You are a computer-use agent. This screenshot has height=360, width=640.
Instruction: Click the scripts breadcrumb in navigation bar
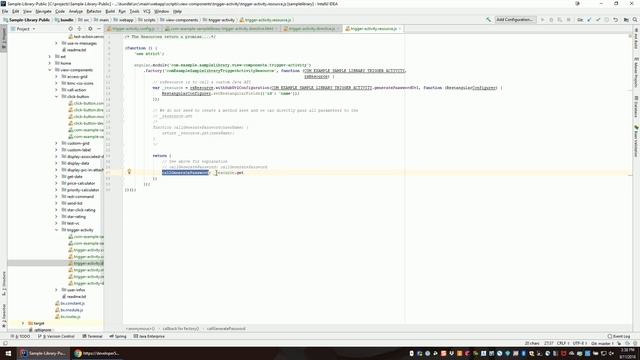point(147,20)
